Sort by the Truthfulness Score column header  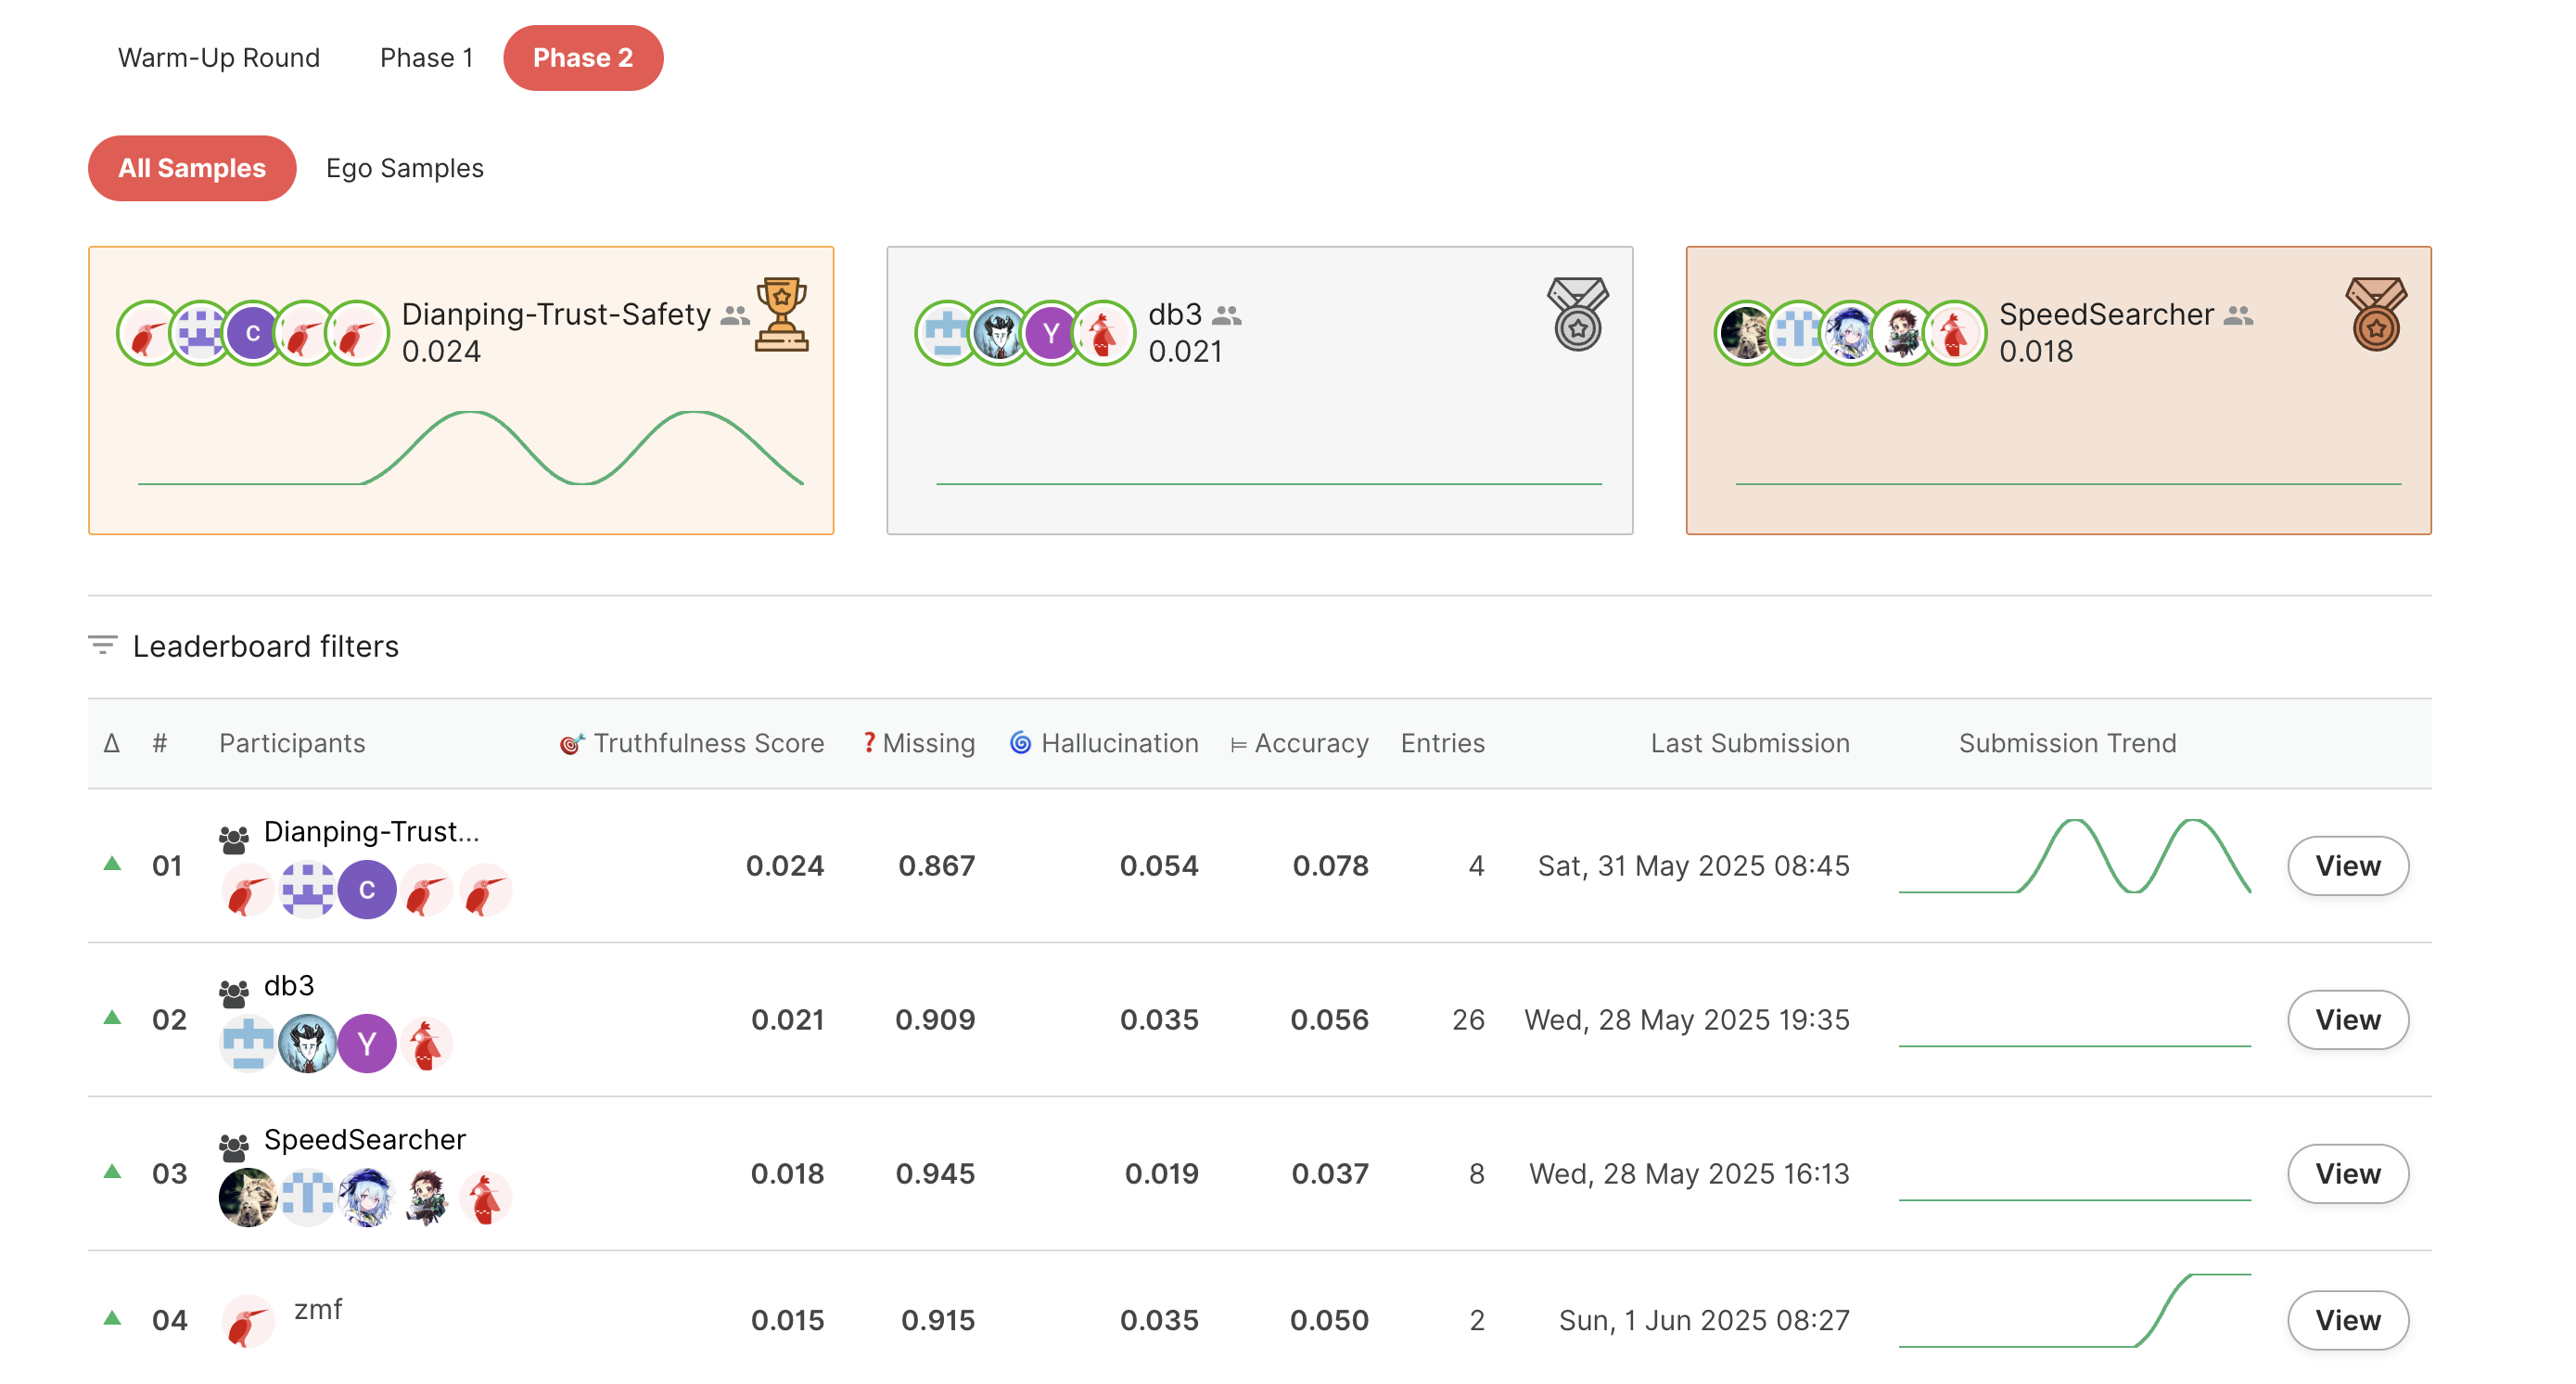(x=708, y=743)
